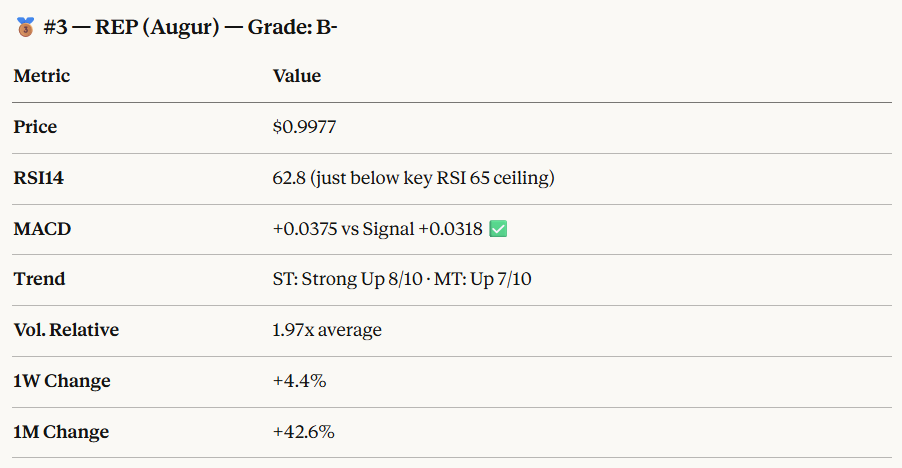Select the Vol. Relative row label

click(x=66, y=330)
